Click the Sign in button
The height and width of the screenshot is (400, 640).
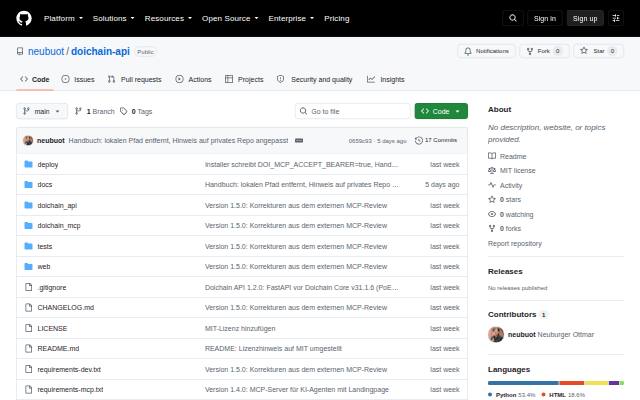(x=544, y=18)
